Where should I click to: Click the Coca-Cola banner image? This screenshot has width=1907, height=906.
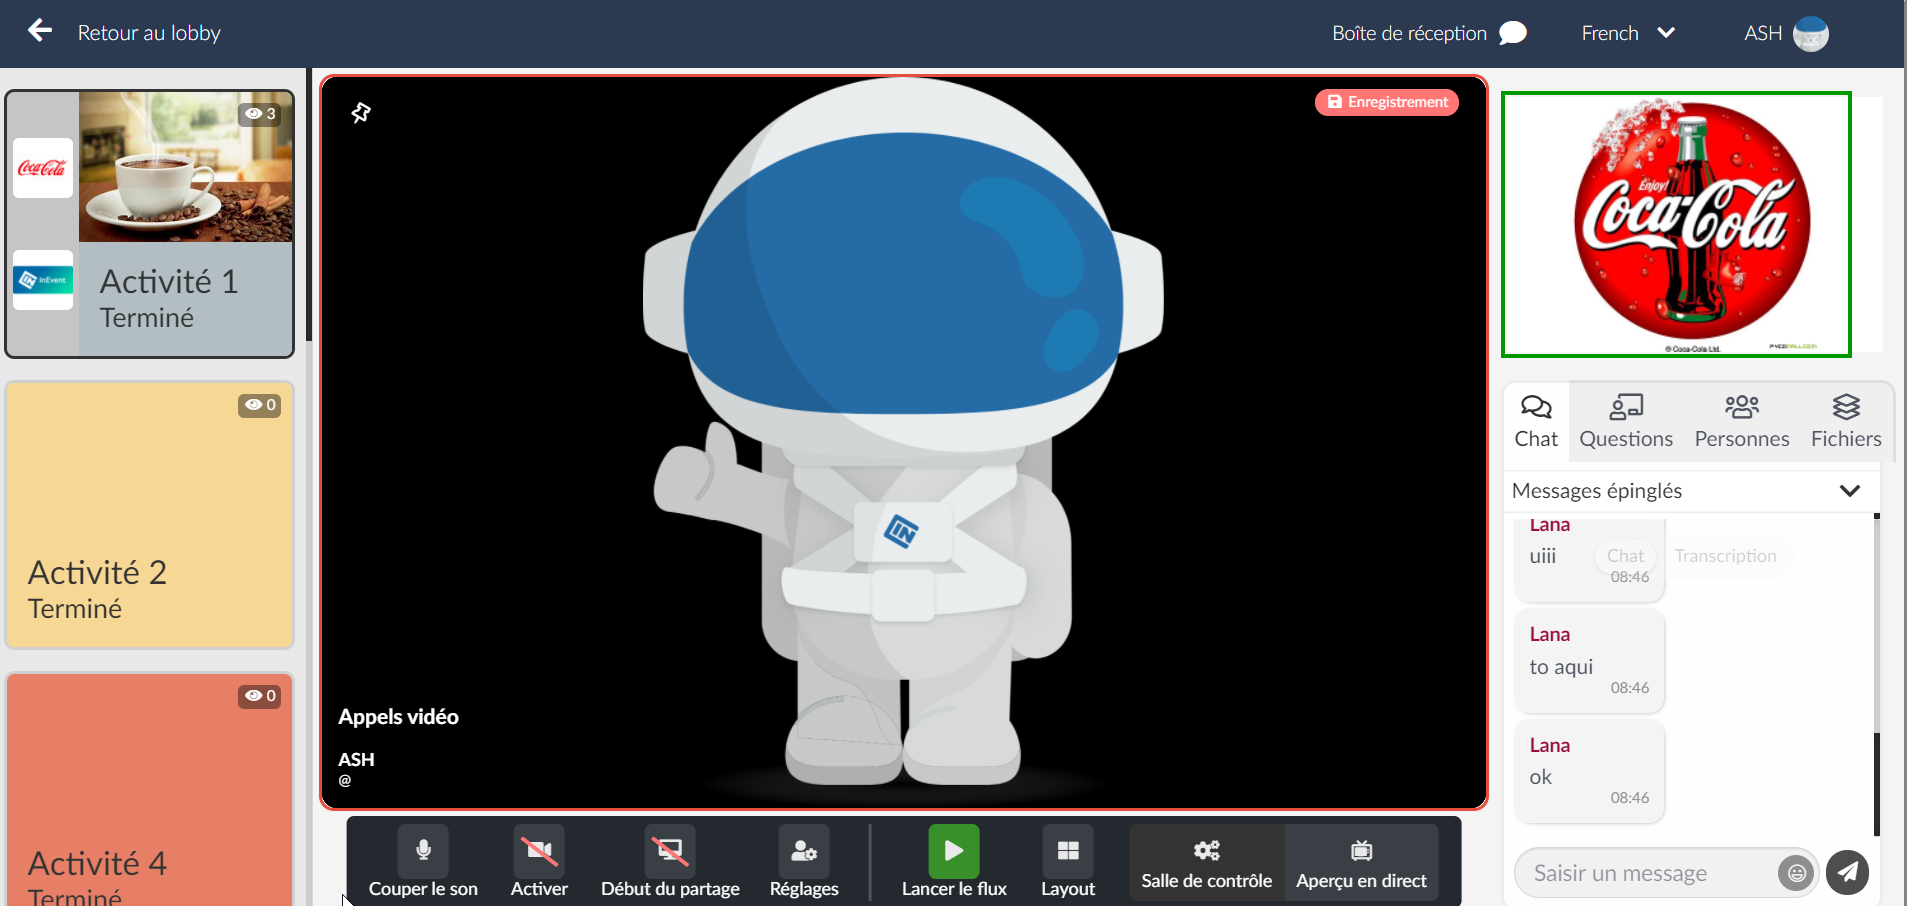click(x=1677, y=224)
